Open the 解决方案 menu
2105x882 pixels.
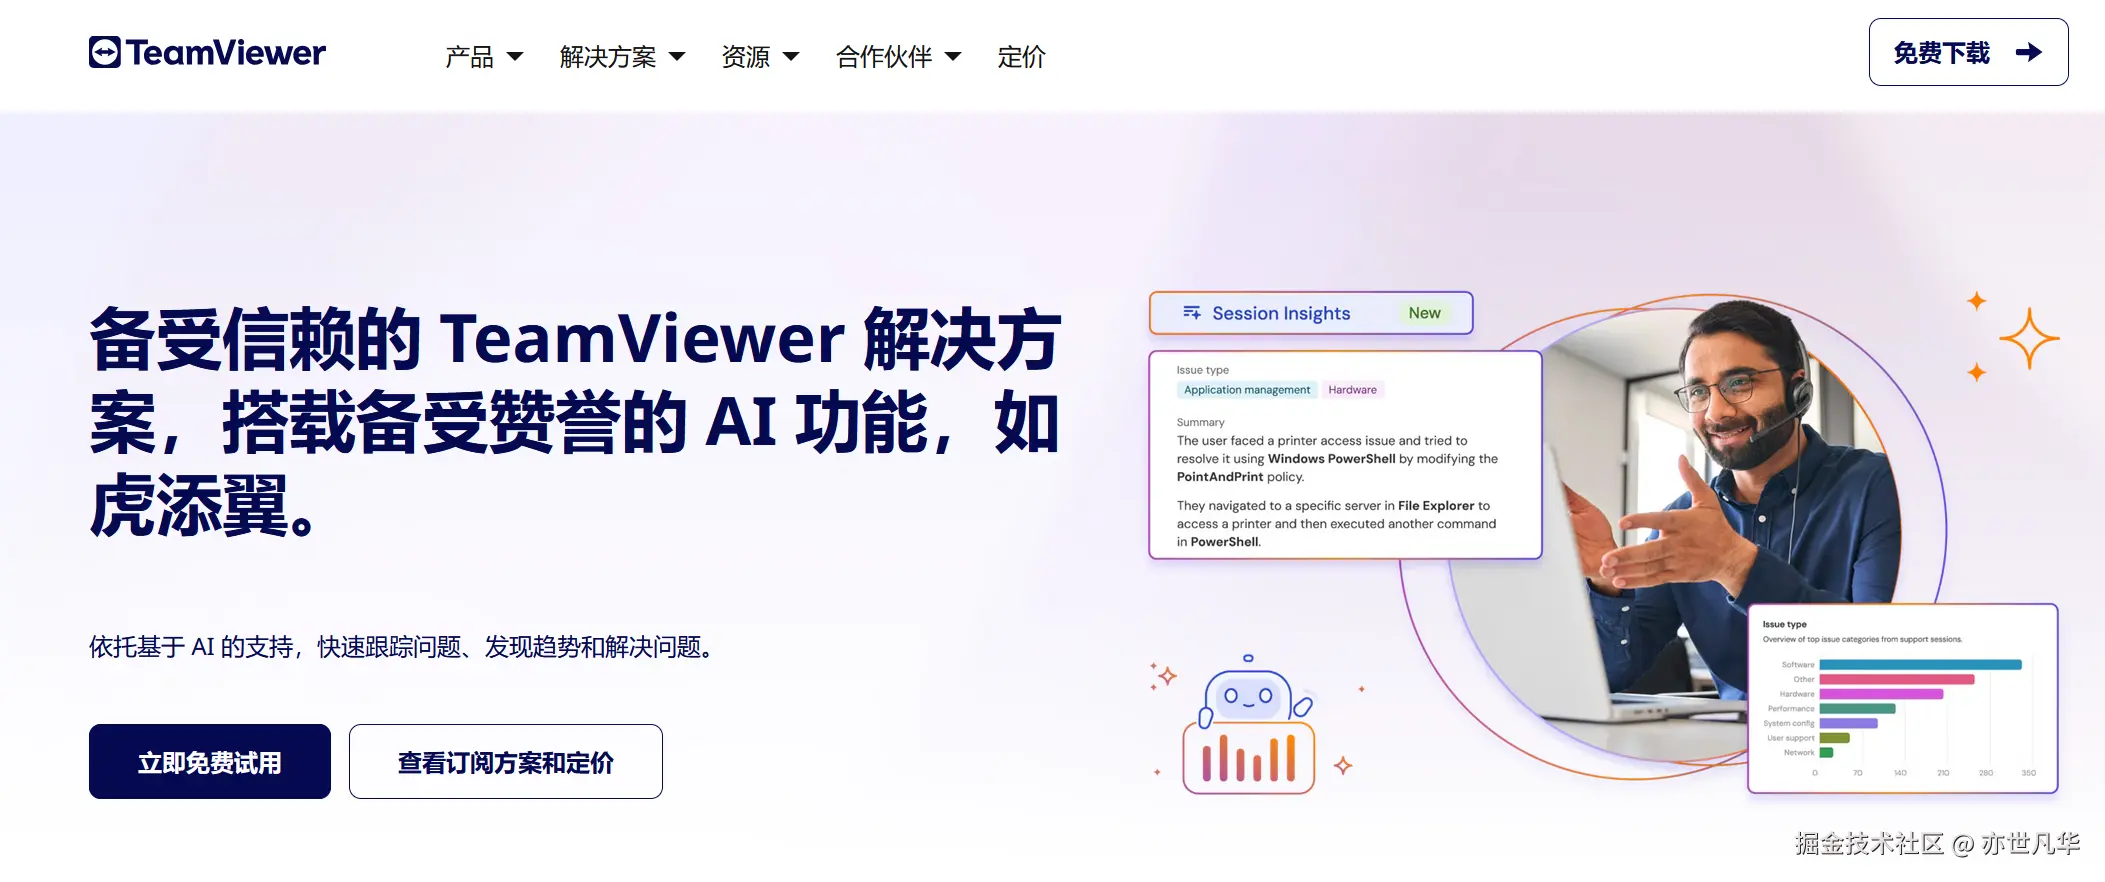pos(608,57)
